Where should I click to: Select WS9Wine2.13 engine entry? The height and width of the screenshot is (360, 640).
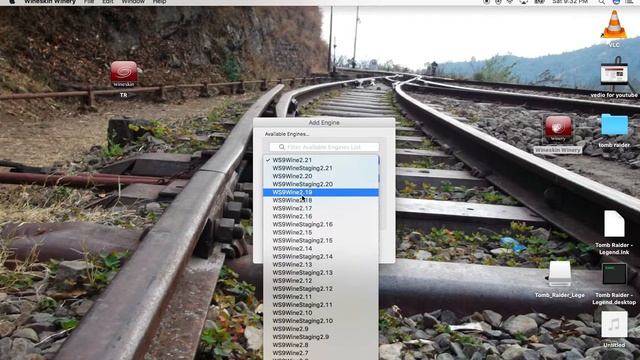(x=321, y=264)
